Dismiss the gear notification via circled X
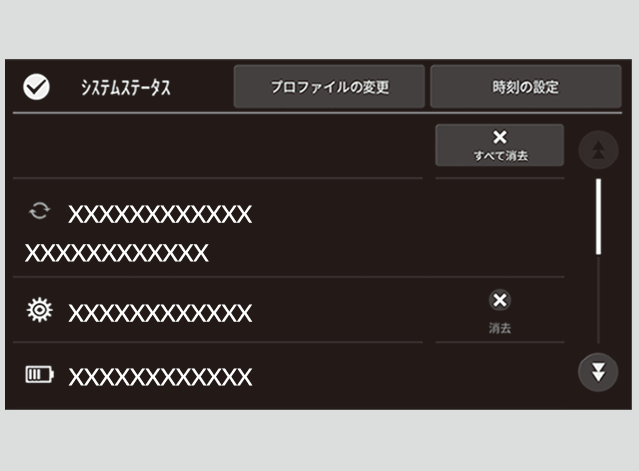This screenshot has width=639, height=471. click(500, 301)
